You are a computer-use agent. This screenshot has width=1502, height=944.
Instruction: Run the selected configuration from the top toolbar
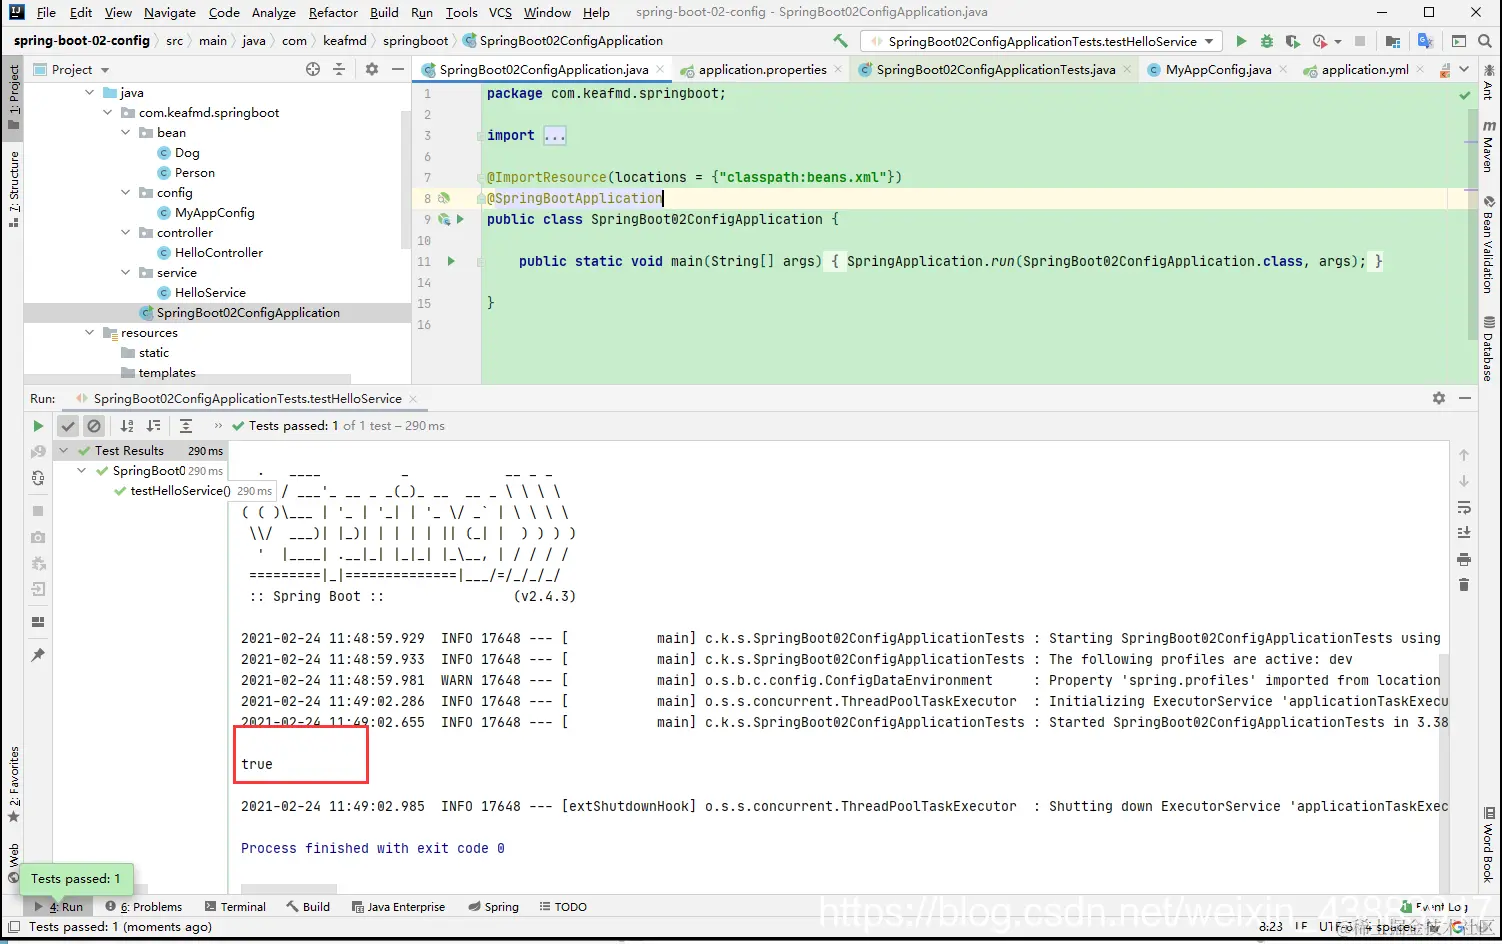[1241, 41]
